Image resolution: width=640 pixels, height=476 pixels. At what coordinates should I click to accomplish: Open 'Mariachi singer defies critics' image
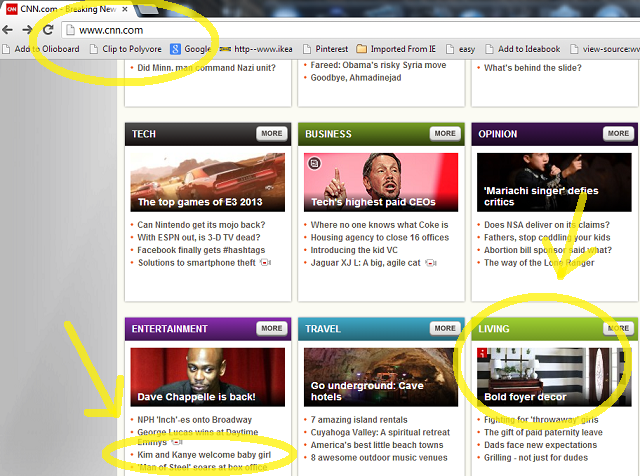(554, 182)
